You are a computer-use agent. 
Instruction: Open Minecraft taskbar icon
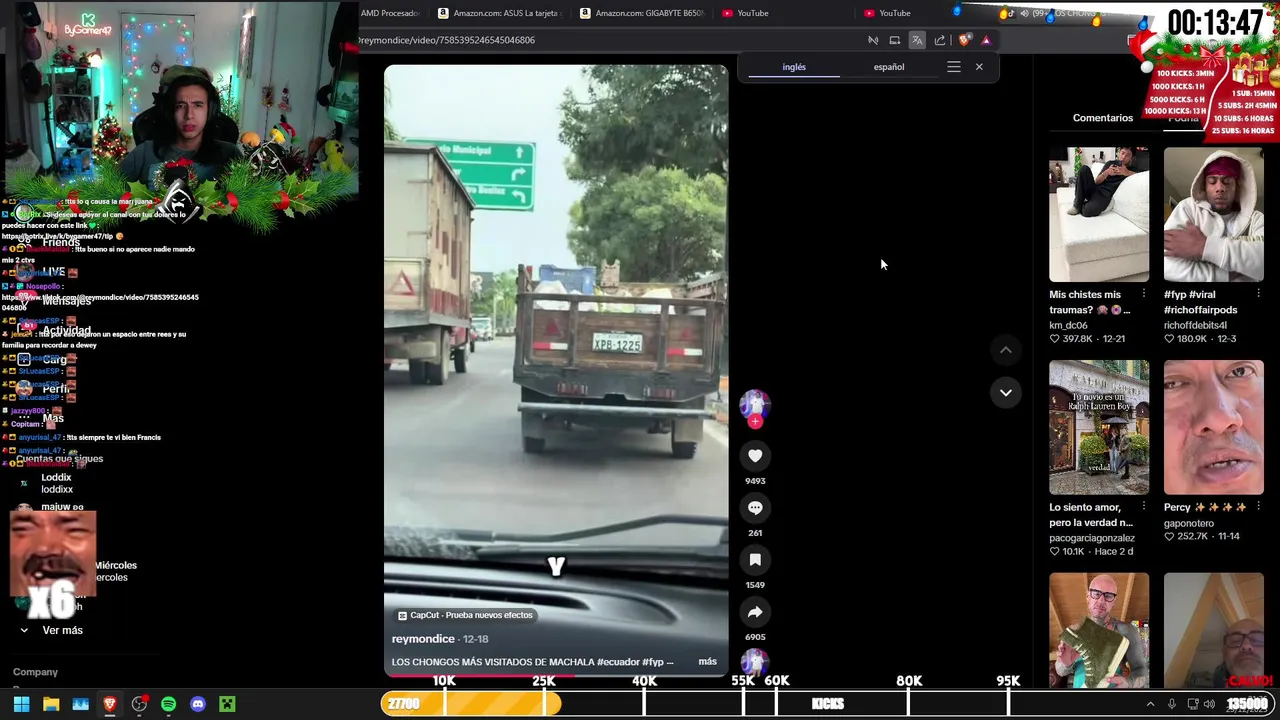[x=227, y=704]
